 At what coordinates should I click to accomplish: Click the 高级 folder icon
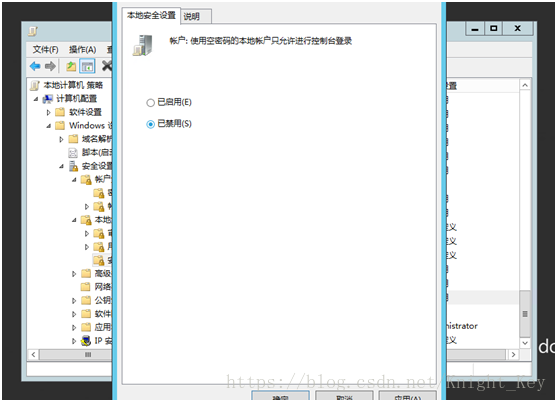coord(86,273)
